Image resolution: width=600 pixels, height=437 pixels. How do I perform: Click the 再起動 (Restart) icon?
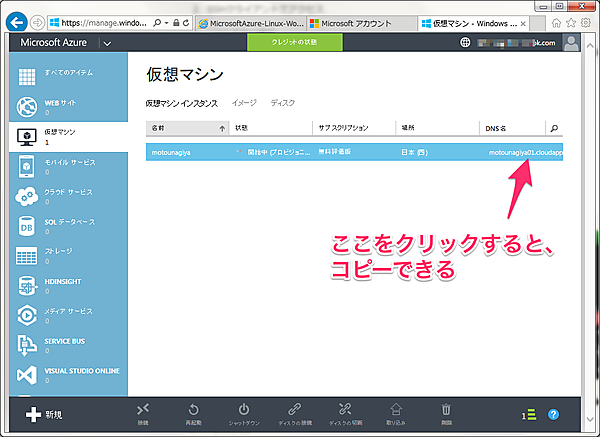193,408
